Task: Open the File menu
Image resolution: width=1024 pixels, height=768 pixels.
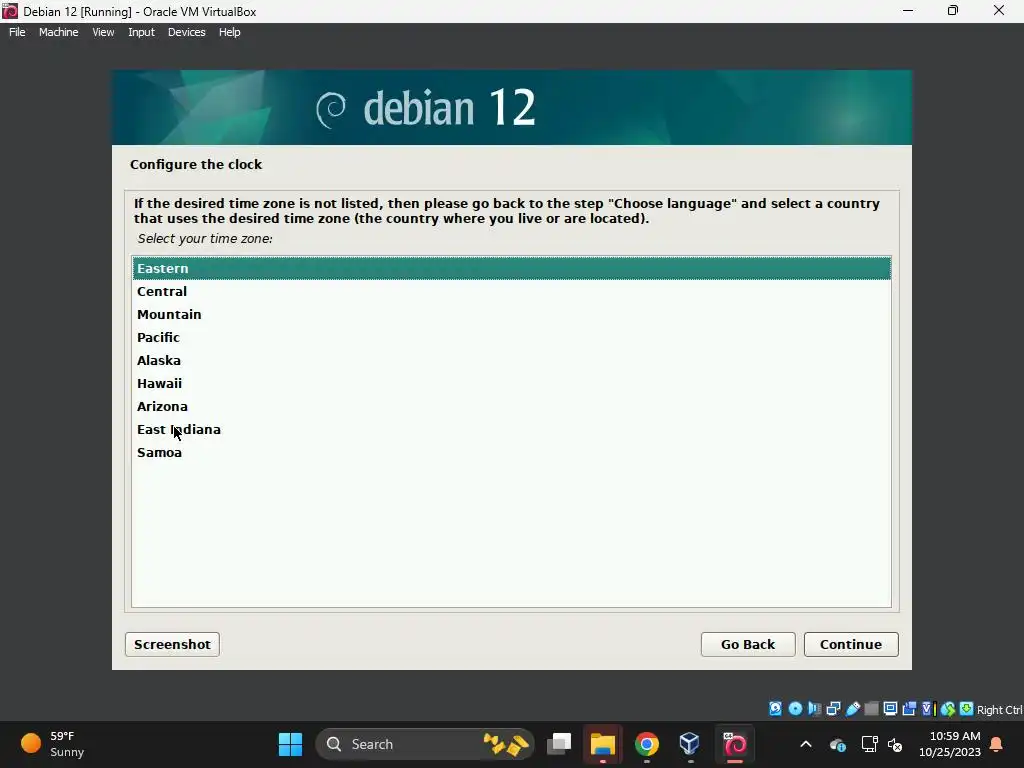Action: [17, 32]
